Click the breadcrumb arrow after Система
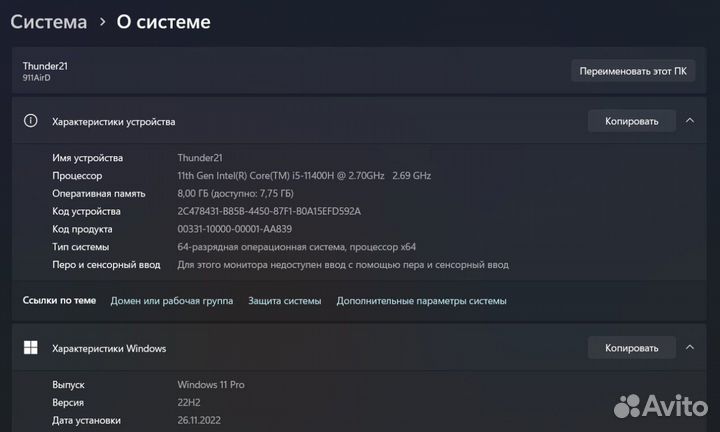720x432 pixels. (x=103, y=22)
